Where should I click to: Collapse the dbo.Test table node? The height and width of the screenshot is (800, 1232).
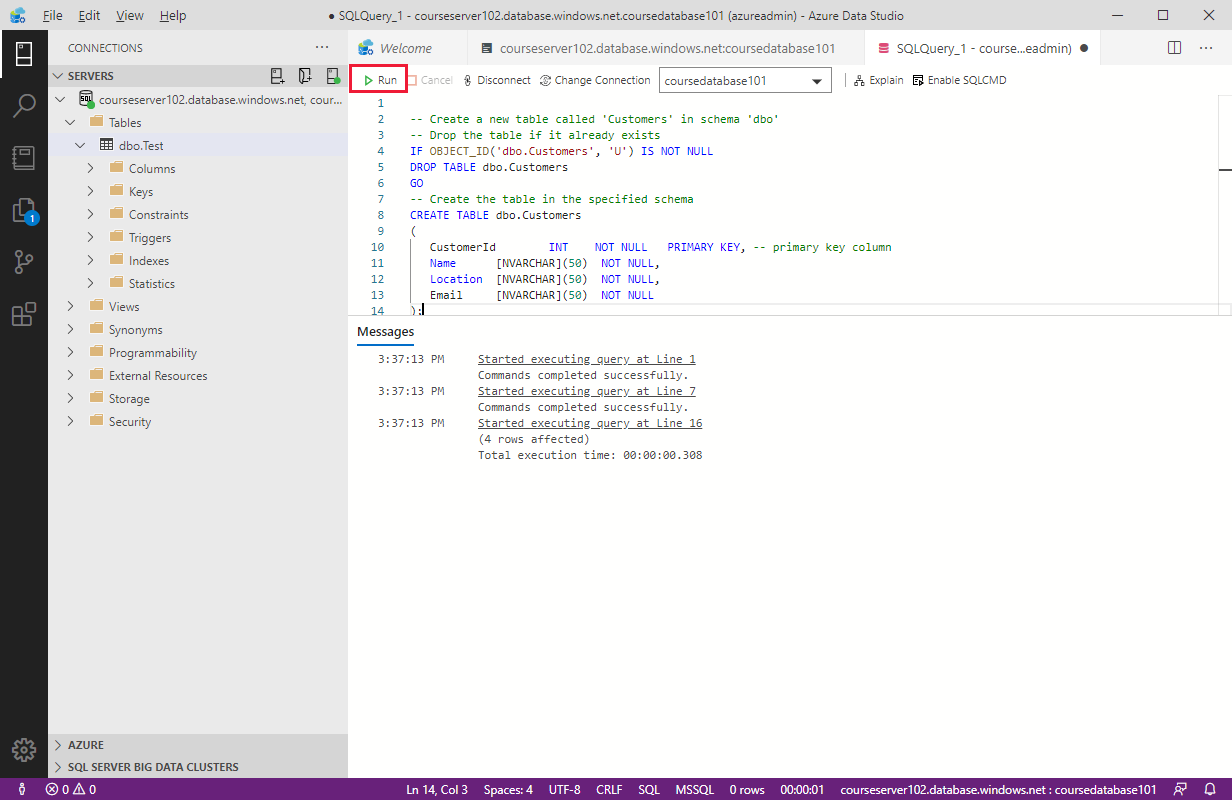click(81, 144)
